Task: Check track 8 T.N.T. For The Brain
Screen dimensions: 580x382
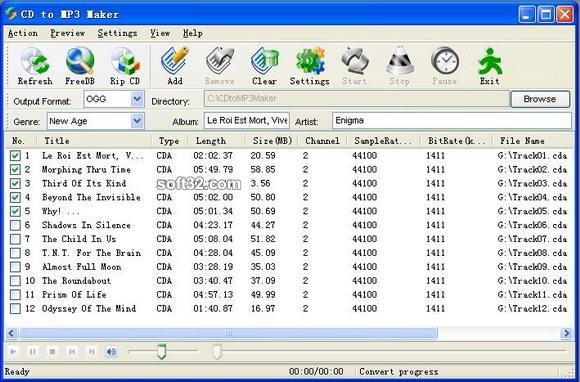Action: tap(15, 253)
